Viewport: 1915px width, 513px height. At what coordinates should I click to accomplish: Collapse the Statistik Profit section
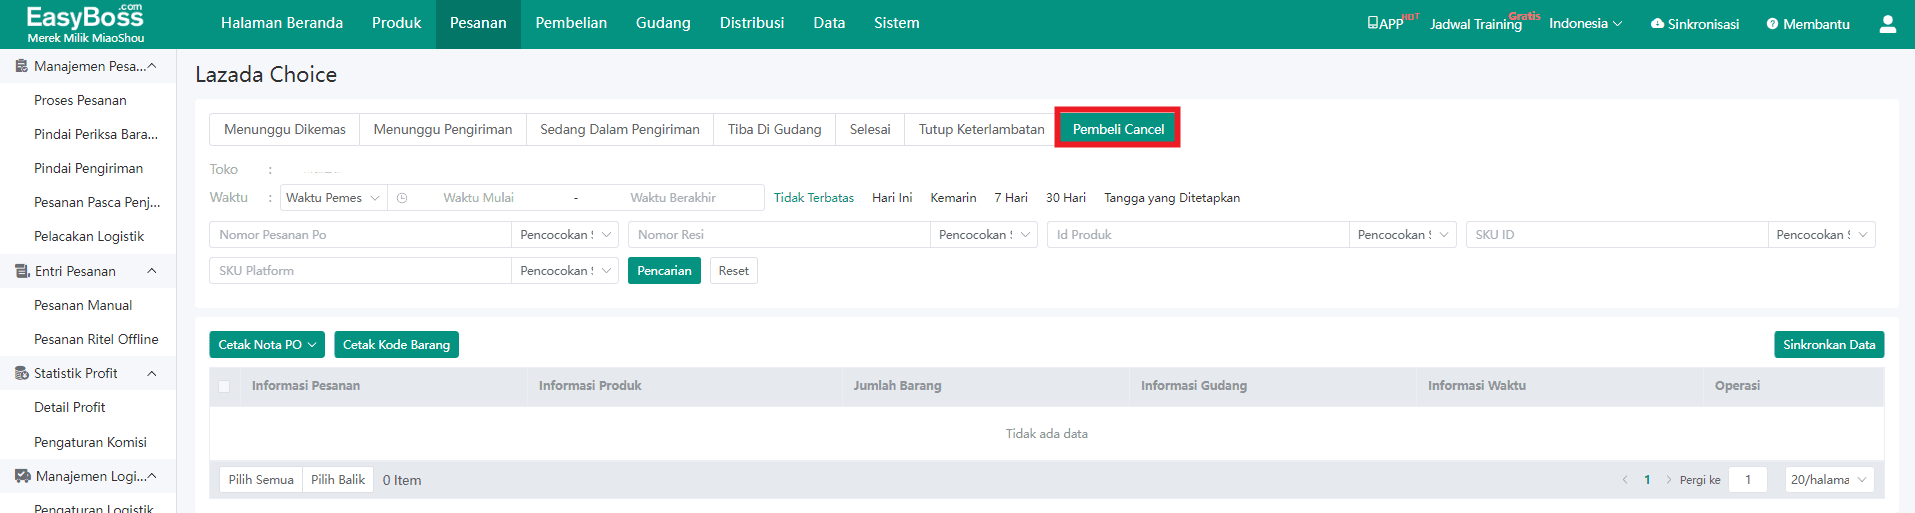pos(152,373)
